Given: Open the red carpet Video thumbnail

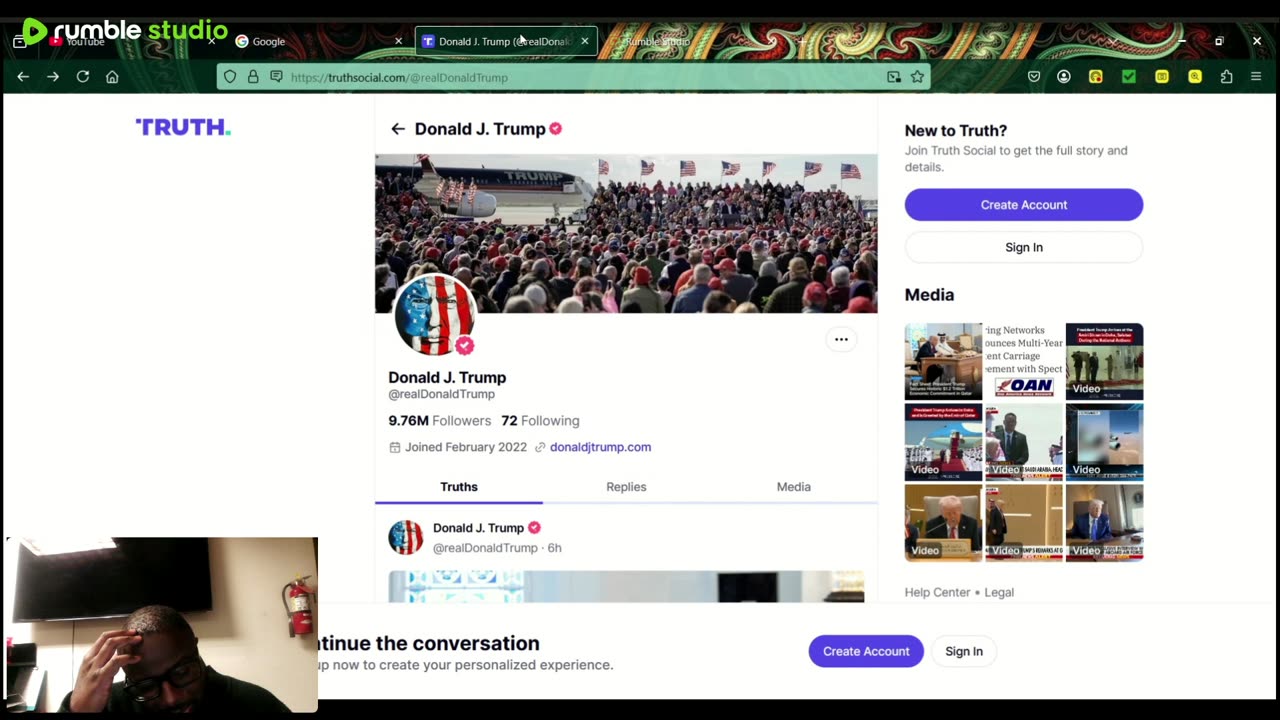Looking at the screenshot, I should tap(943, 442).
